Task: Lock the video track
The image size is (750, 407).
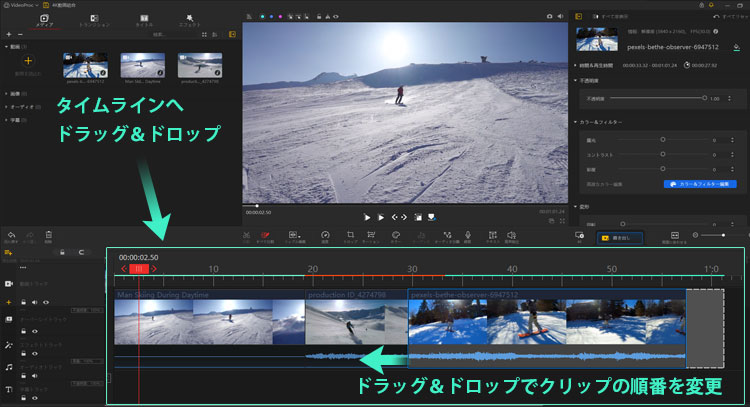Action: pyautogui.click(x=23, y=302)
